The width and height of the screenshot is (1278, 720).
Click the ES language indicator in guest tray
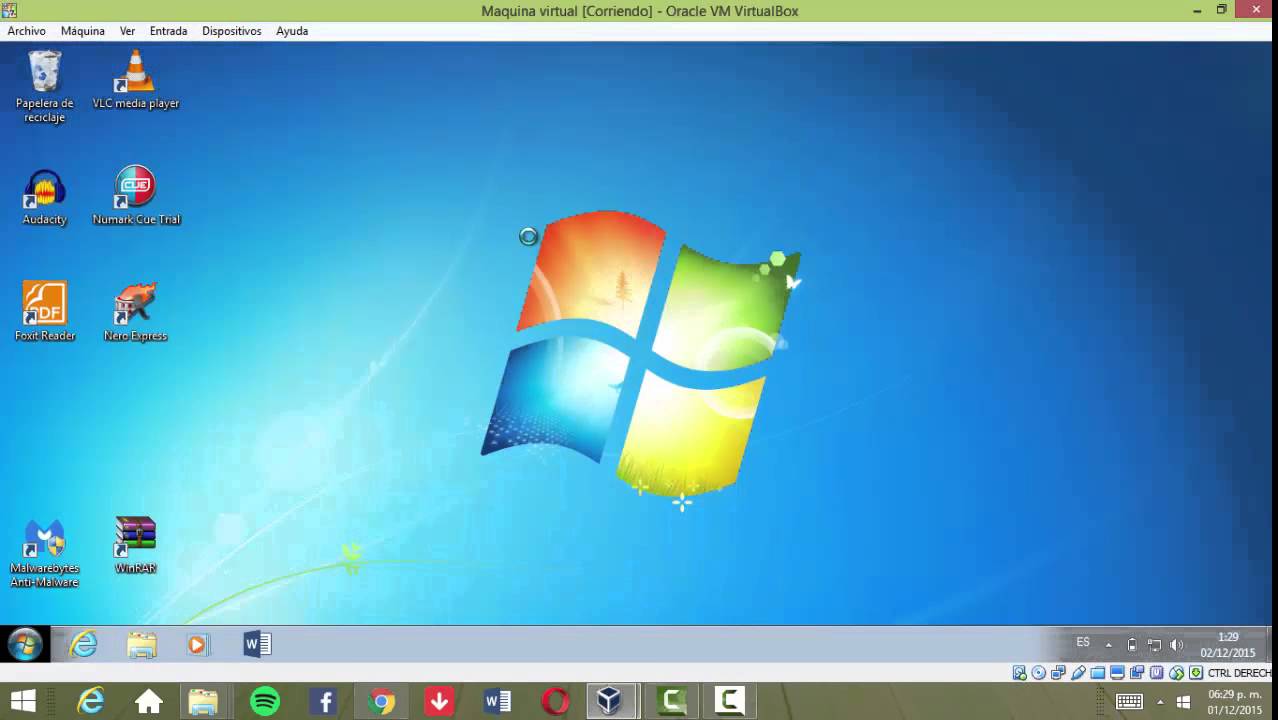tap(1083, 643)
